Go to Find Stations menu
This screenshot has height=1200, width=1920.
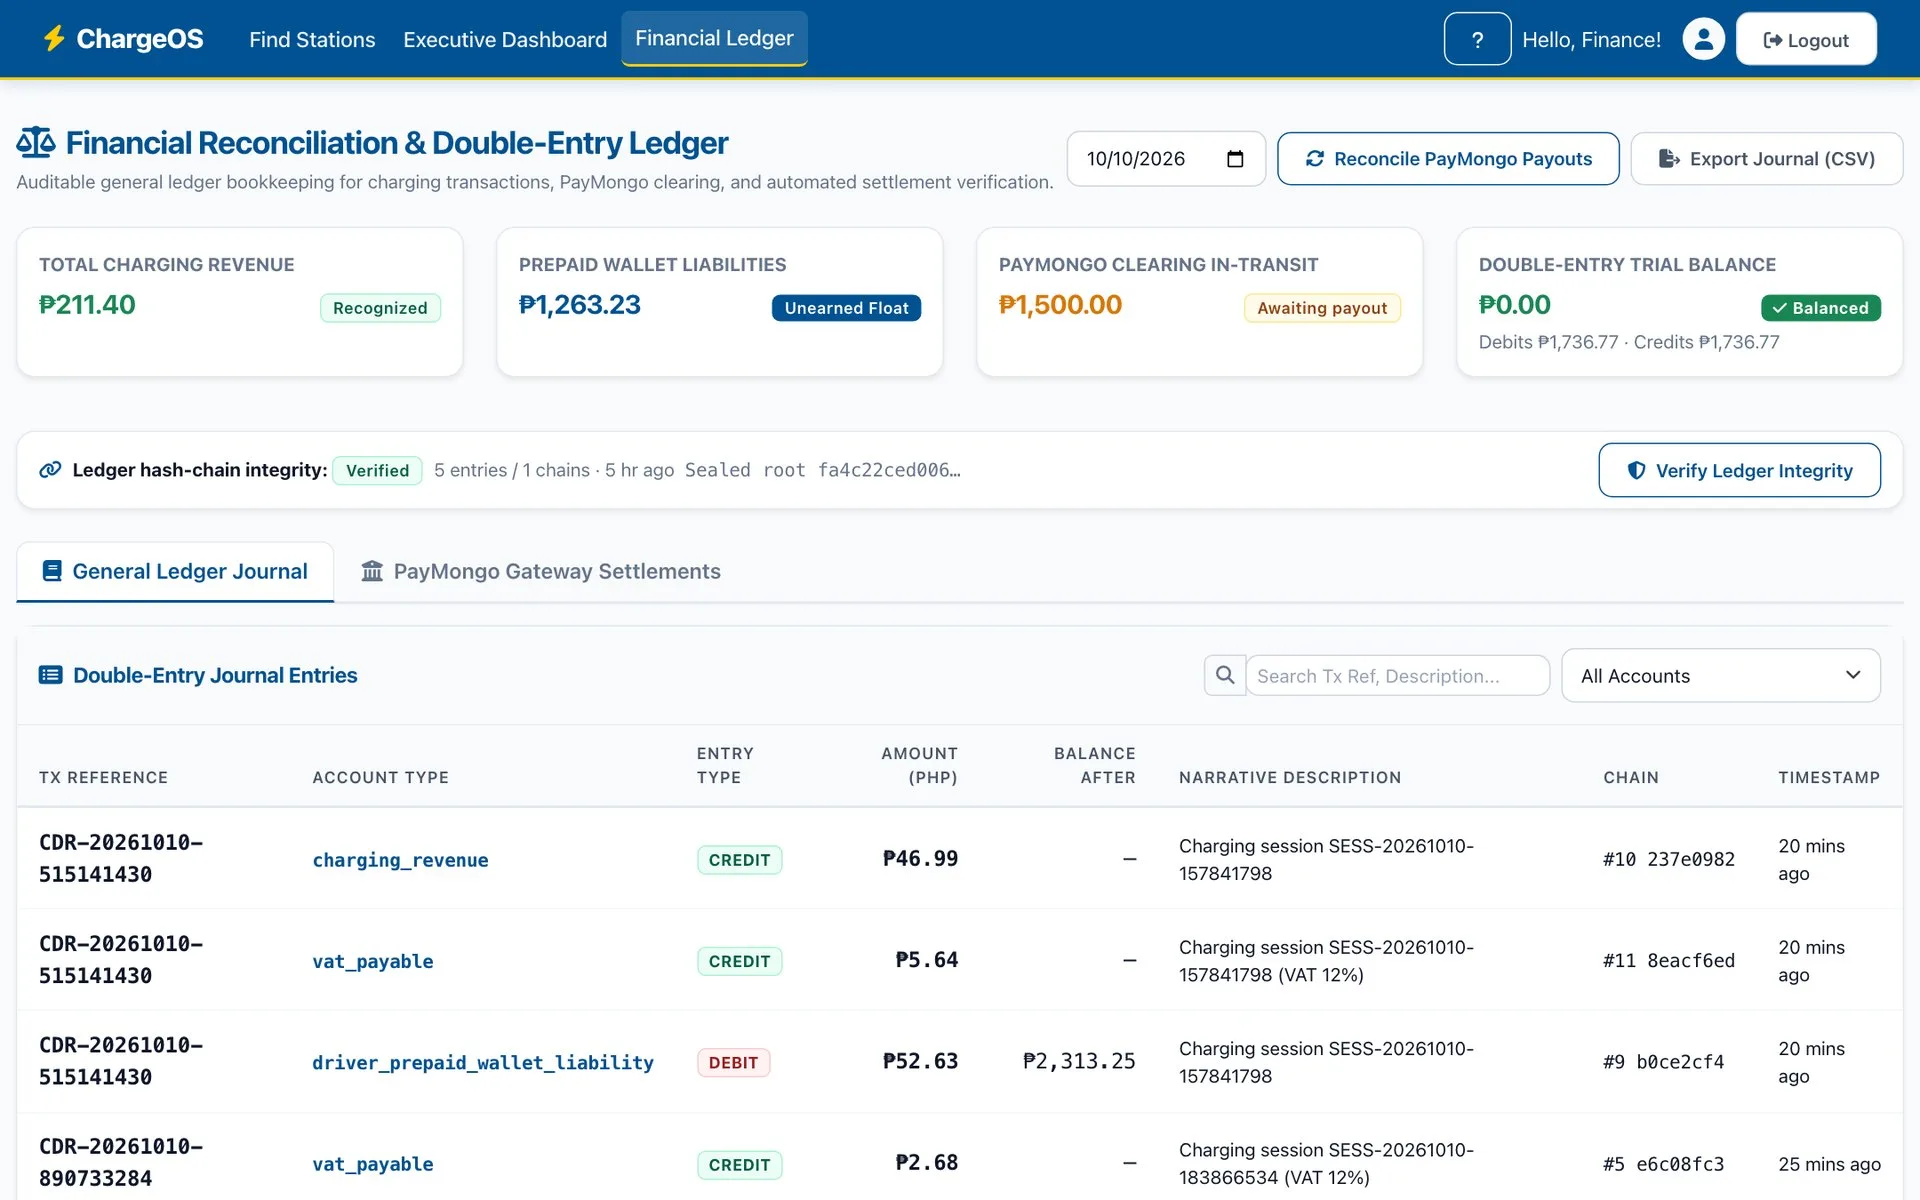(x=312, y=40)
